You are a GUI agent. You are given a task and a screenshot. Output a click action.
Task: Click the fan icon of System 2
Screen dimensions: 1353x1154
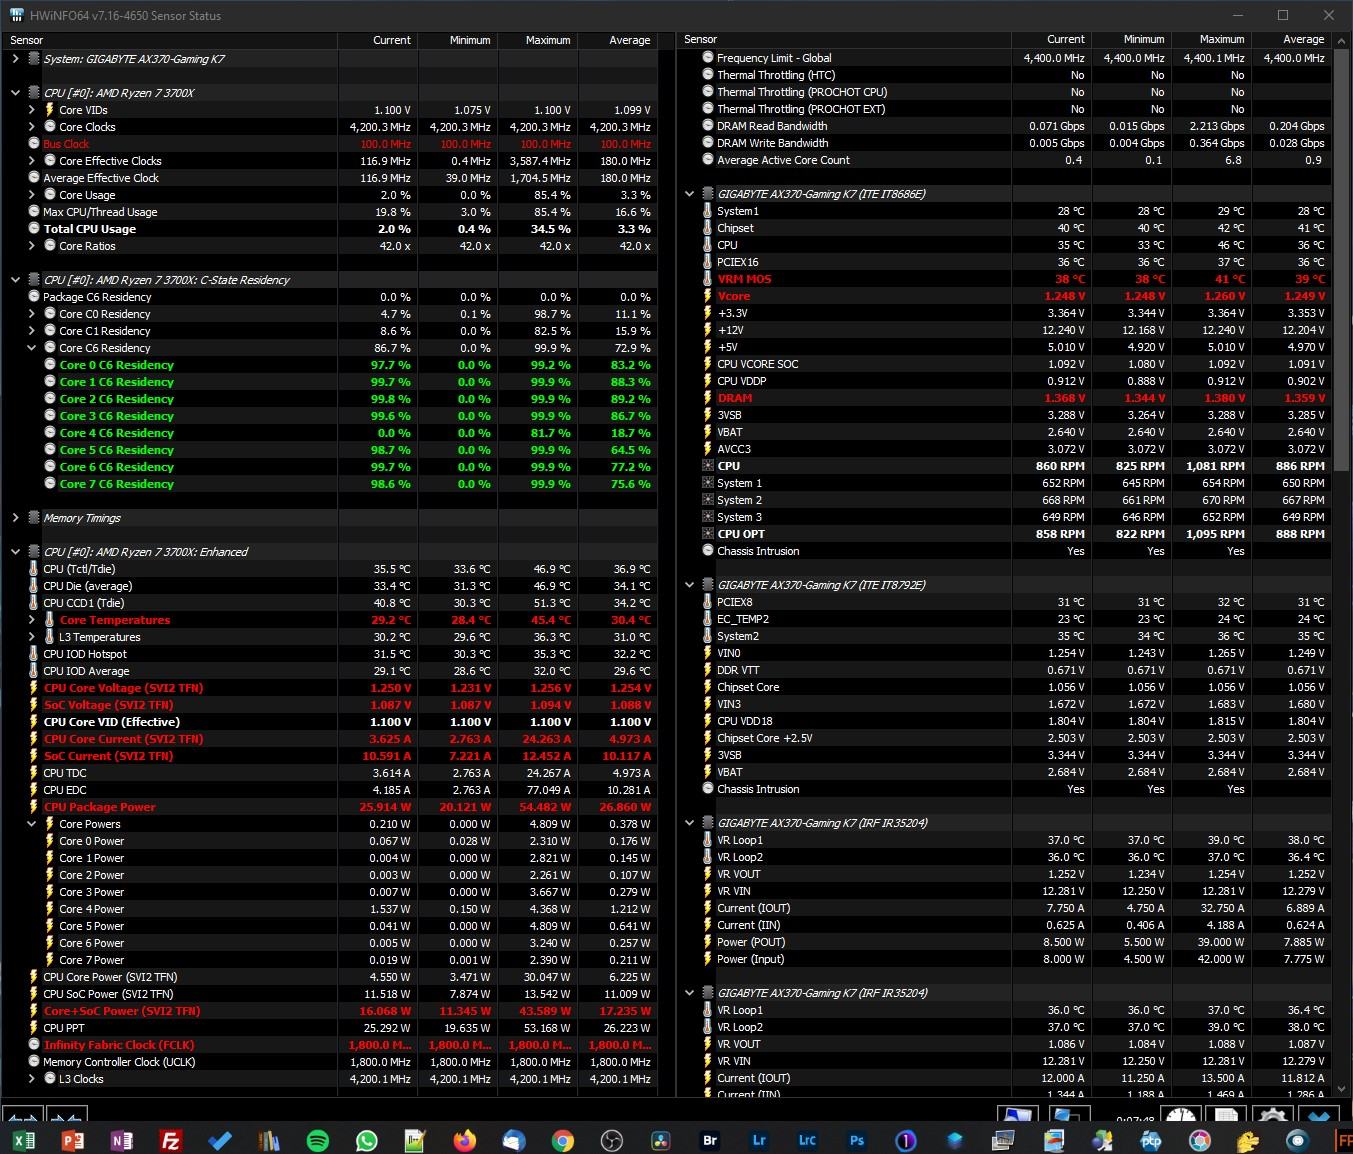point(708,500)
